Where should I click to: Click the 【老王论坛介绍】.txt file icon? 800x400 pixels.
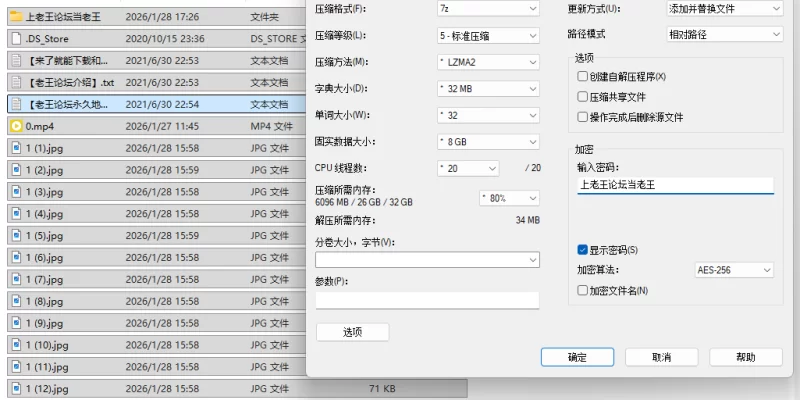pyautogui.click(x=16, y=82)
